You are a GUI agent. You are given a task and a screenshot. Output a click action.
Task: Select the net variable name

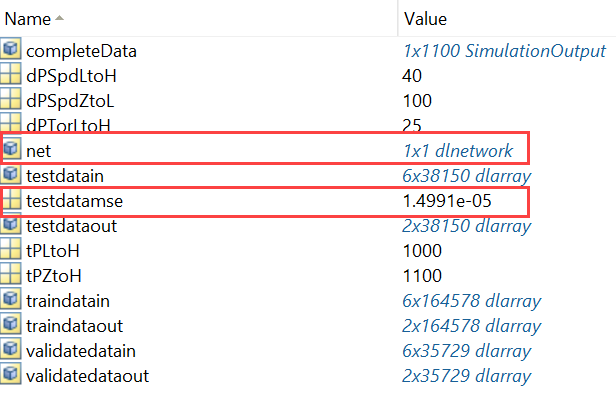[38, 151]
